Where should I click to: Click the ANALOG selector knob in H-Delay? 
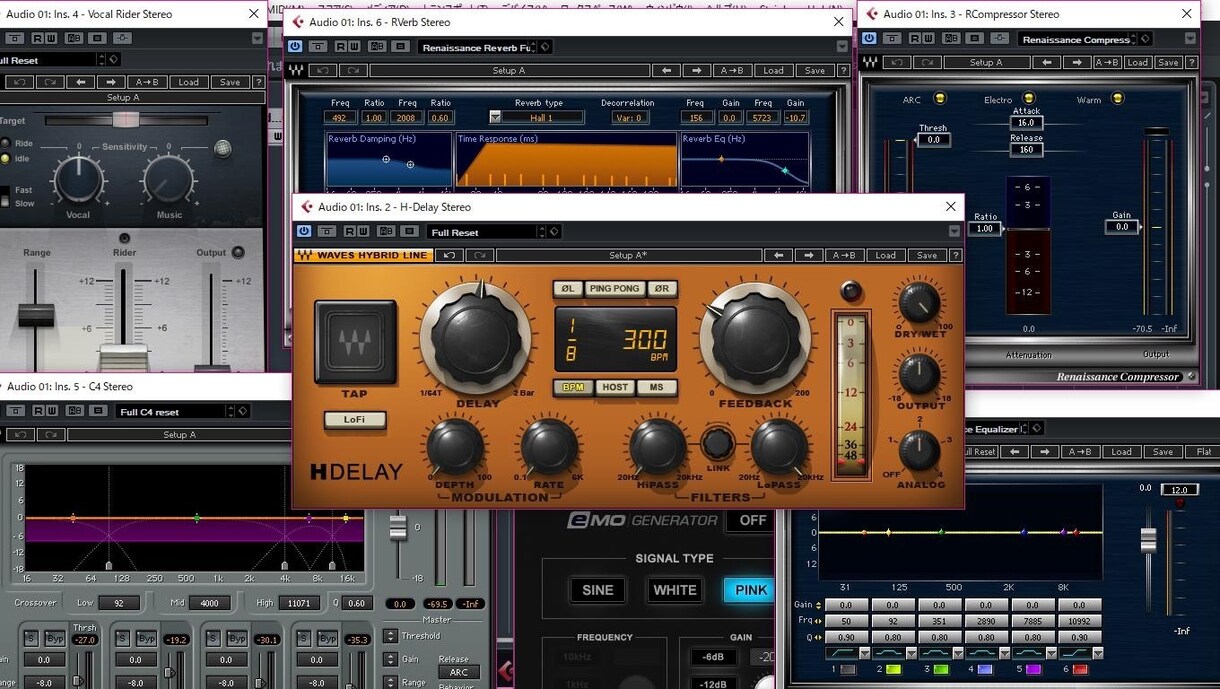click(920, 451)
